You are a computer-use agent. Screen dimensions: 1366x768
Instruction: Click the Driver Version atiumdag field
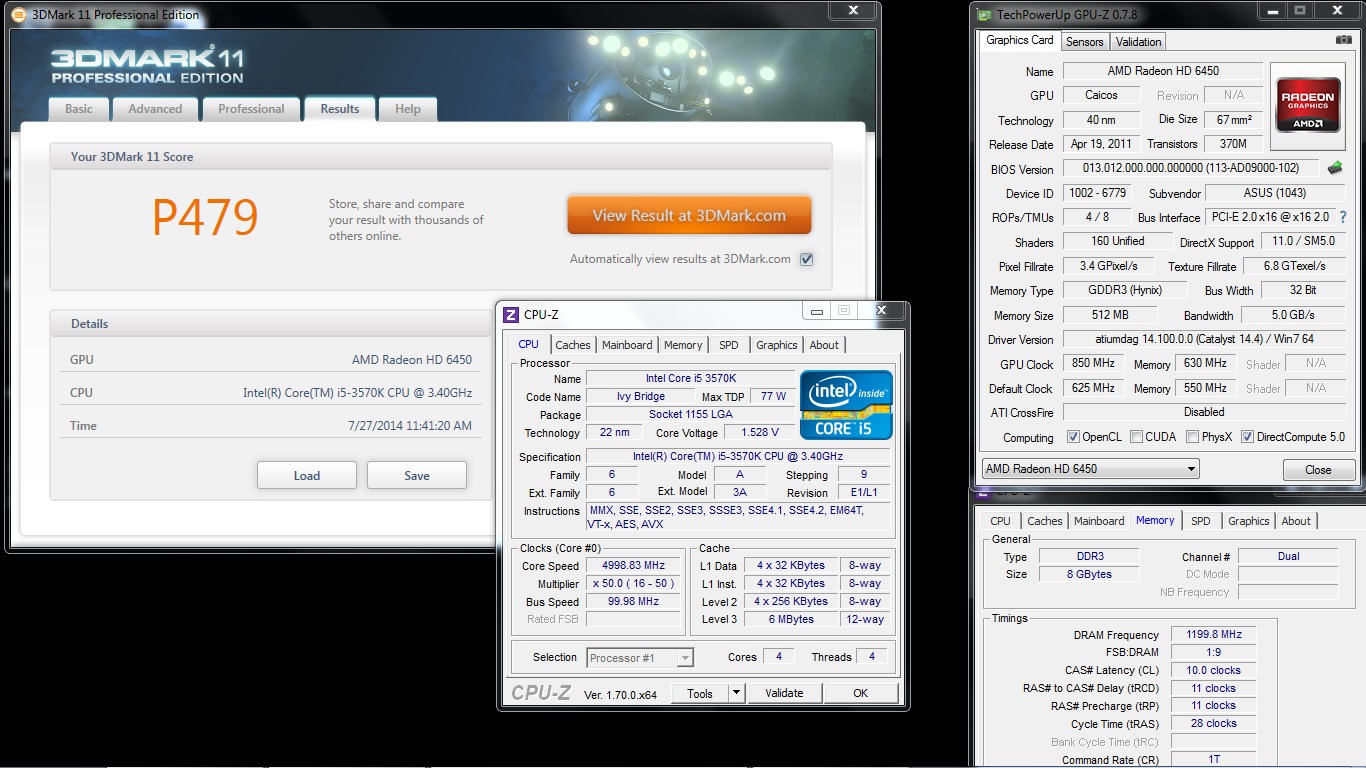(x=1204, y=340)
